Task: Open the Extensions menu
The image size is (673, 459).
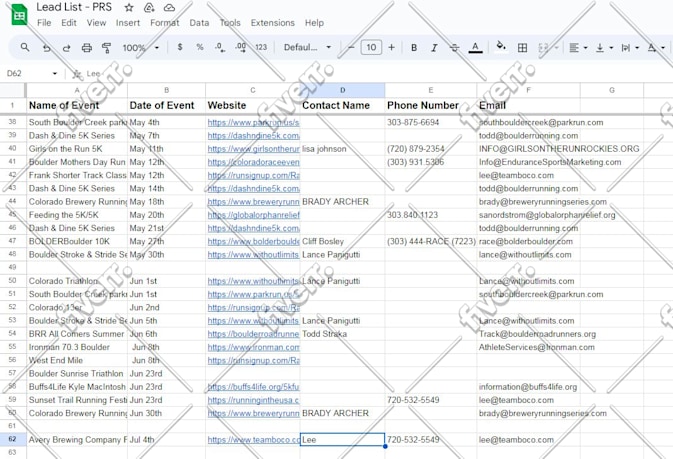Action: tap(273, 23)
